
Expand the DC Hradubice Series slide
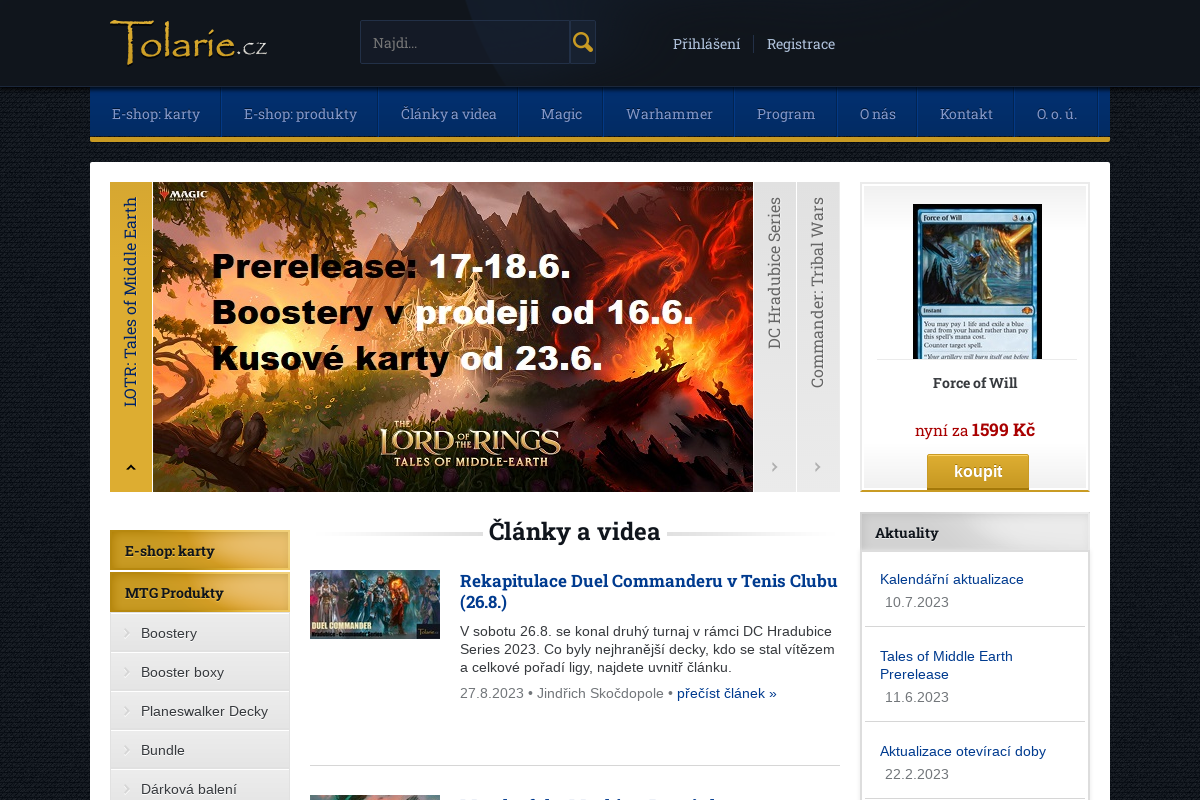pos(774,466)
